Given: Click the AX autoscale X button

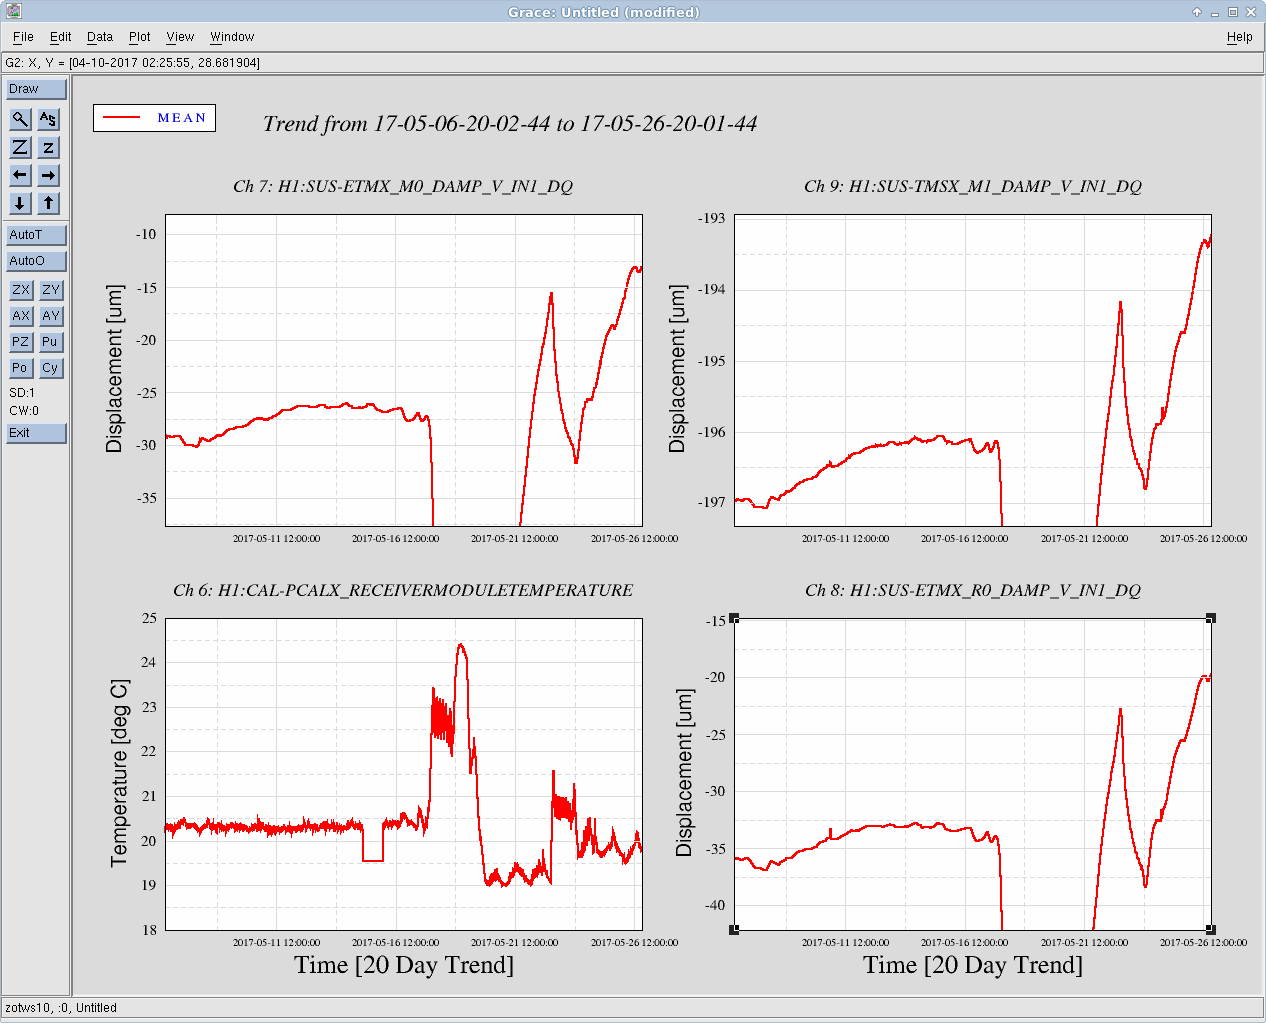Looking at the screenshot, I should point(21,316).
